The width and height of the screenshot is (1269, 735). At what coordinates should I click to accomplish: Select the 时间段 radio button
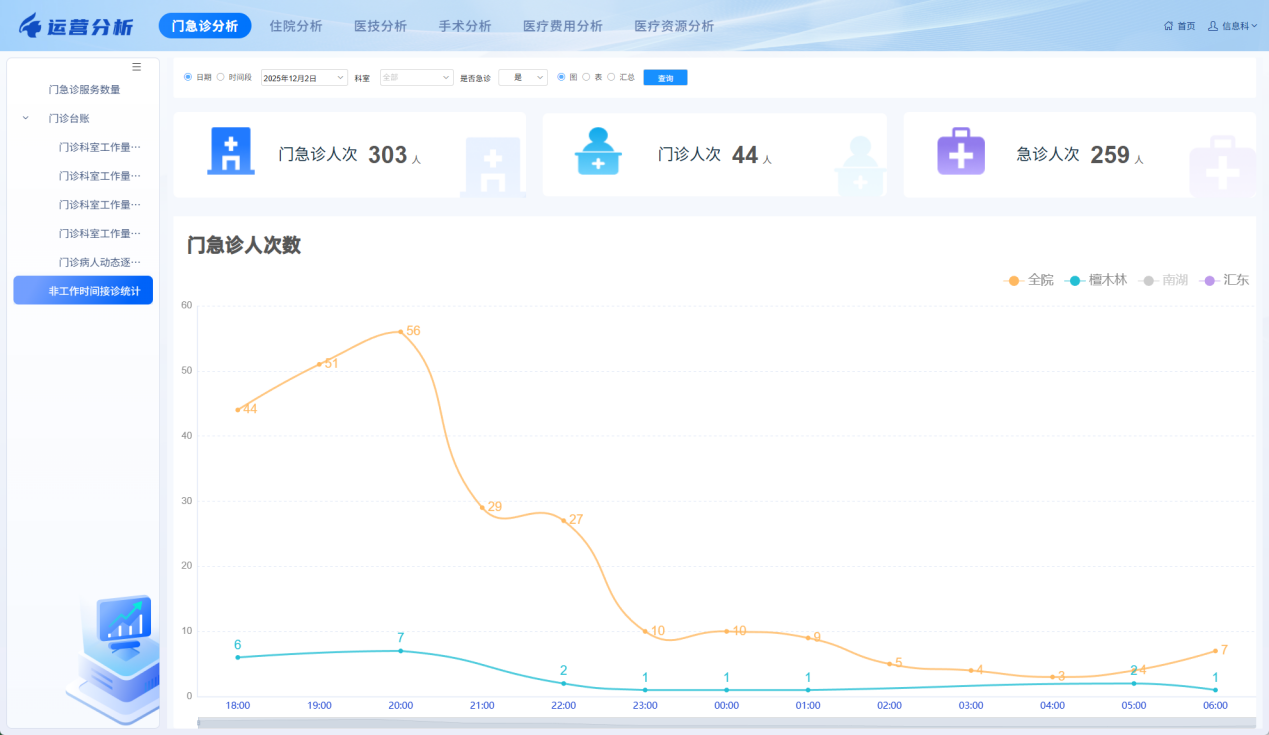[221, 77]
